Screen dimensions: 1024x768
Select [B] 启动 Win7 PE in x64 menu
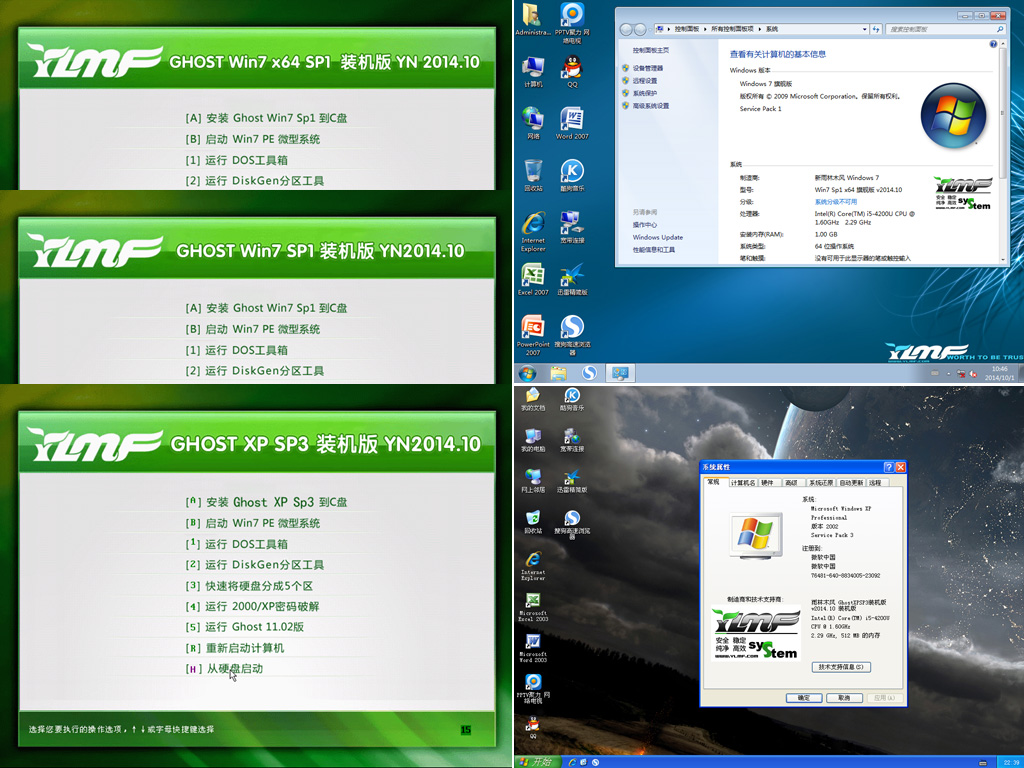(253, 139)
